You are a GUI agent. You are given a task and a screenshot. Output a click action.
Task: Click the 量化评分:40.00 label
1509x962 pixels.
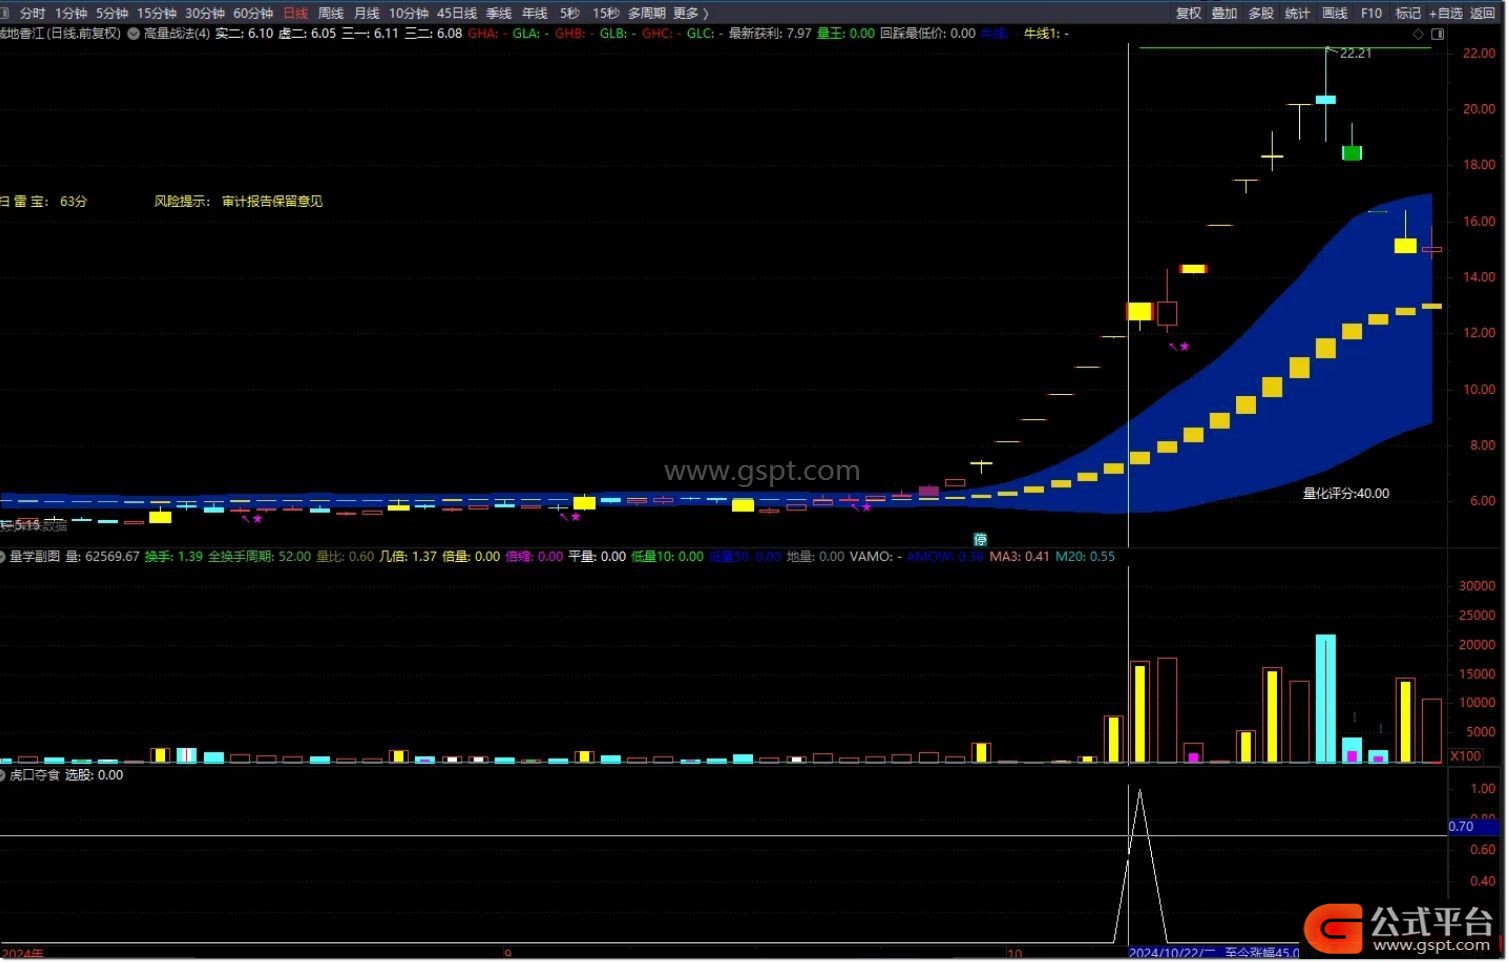click(1345, 494)
